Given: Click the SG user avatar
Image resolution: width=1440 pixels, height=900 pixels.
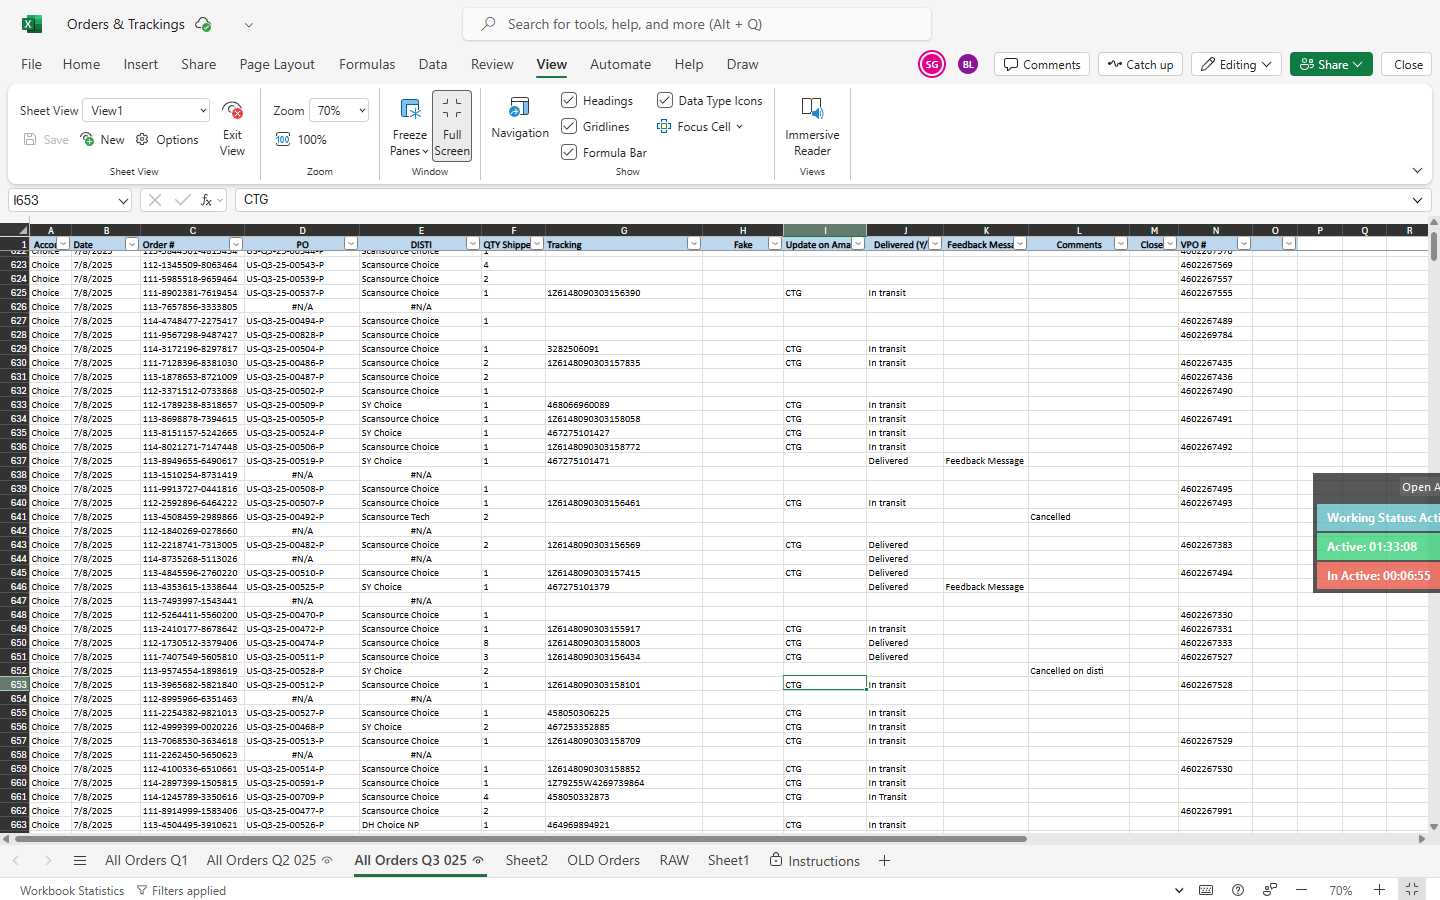Looking at the screenshot, I should coord(932,64).
